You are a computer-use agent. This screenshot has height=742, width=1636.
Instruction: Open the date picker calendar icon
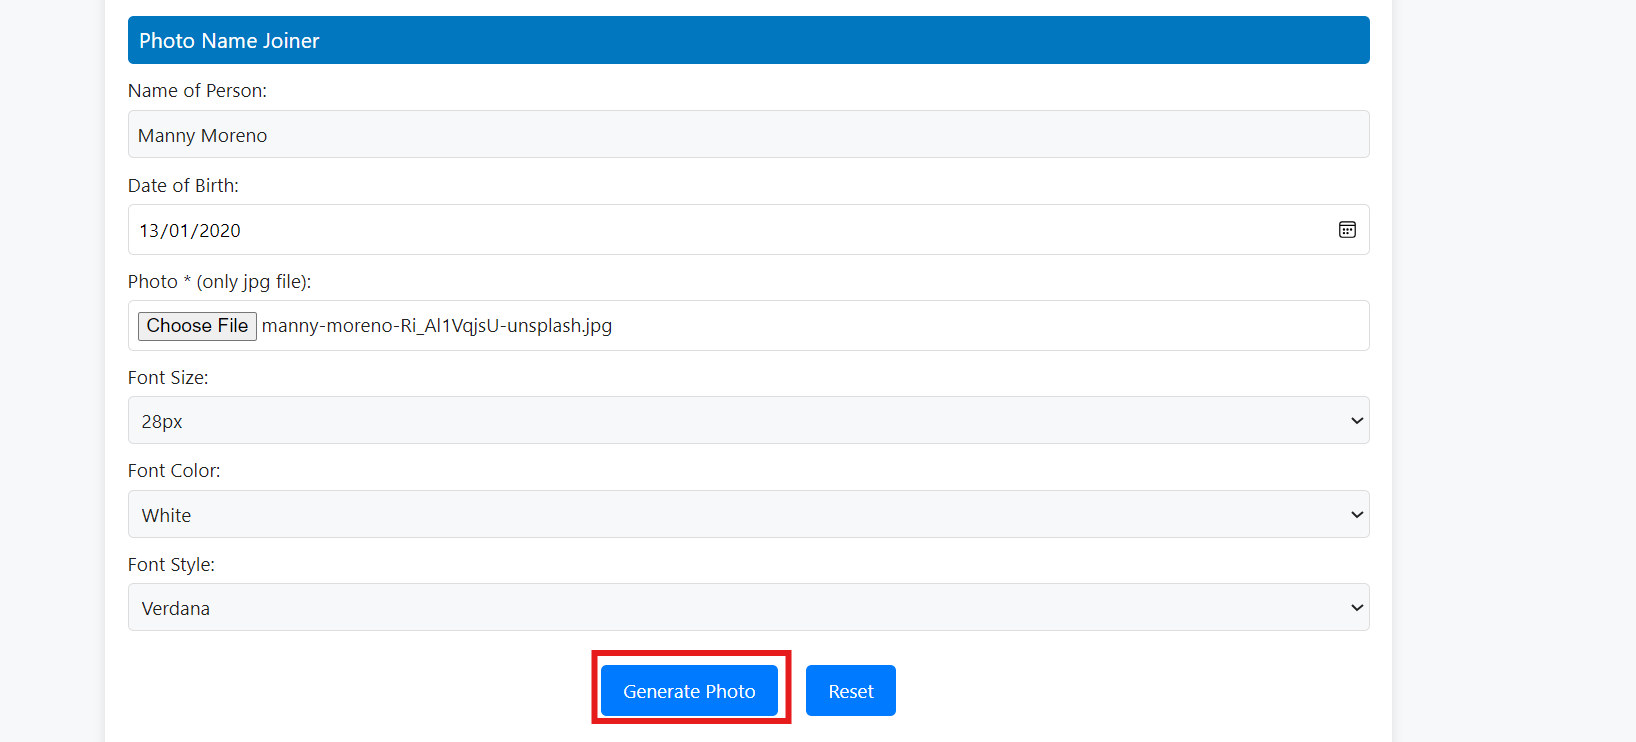click(1347, 230)
